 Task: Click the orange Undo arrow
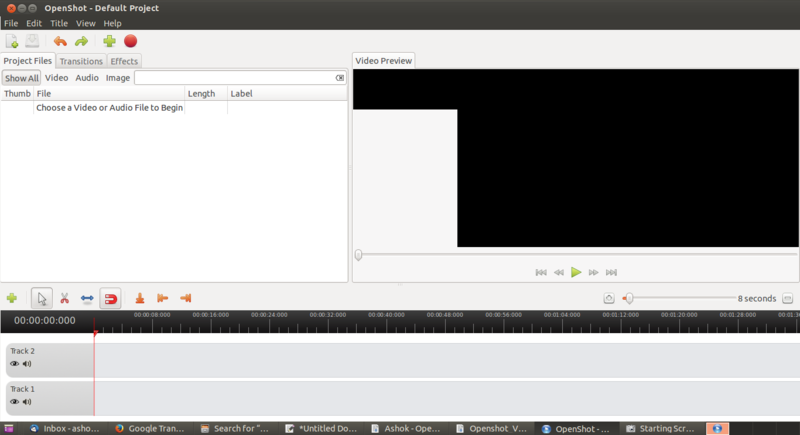[60, 41]
